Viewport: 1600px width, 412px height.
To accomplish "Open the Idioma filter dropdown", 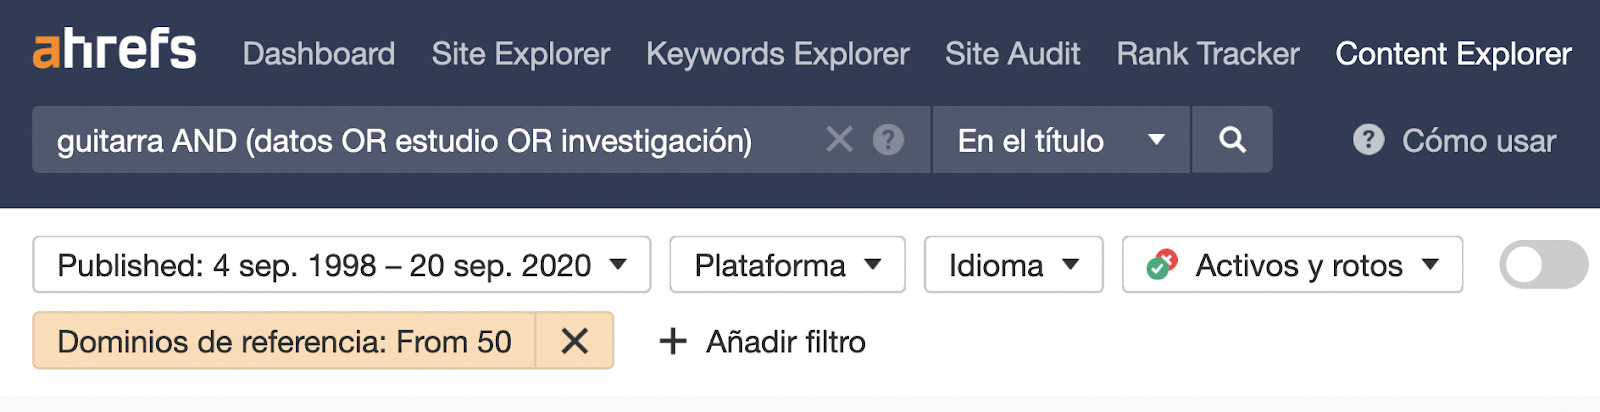I will (1013, 265).
